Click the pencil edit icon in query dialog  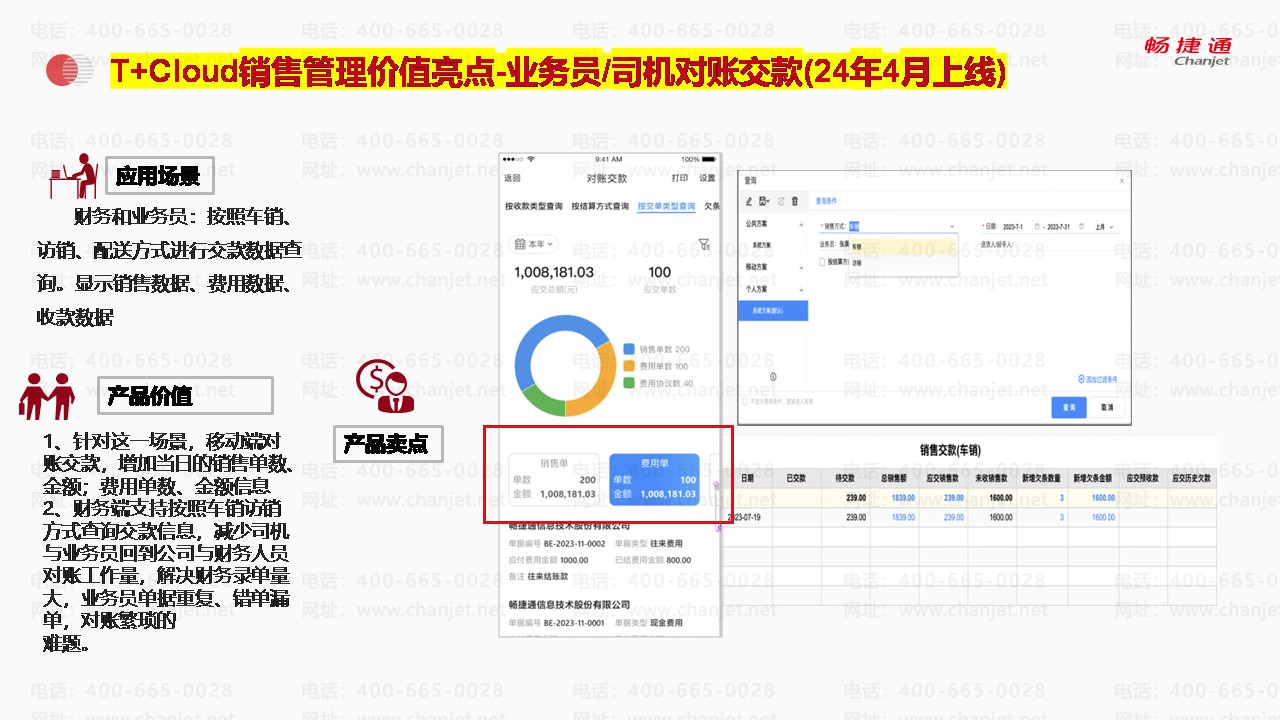point(749,201)
